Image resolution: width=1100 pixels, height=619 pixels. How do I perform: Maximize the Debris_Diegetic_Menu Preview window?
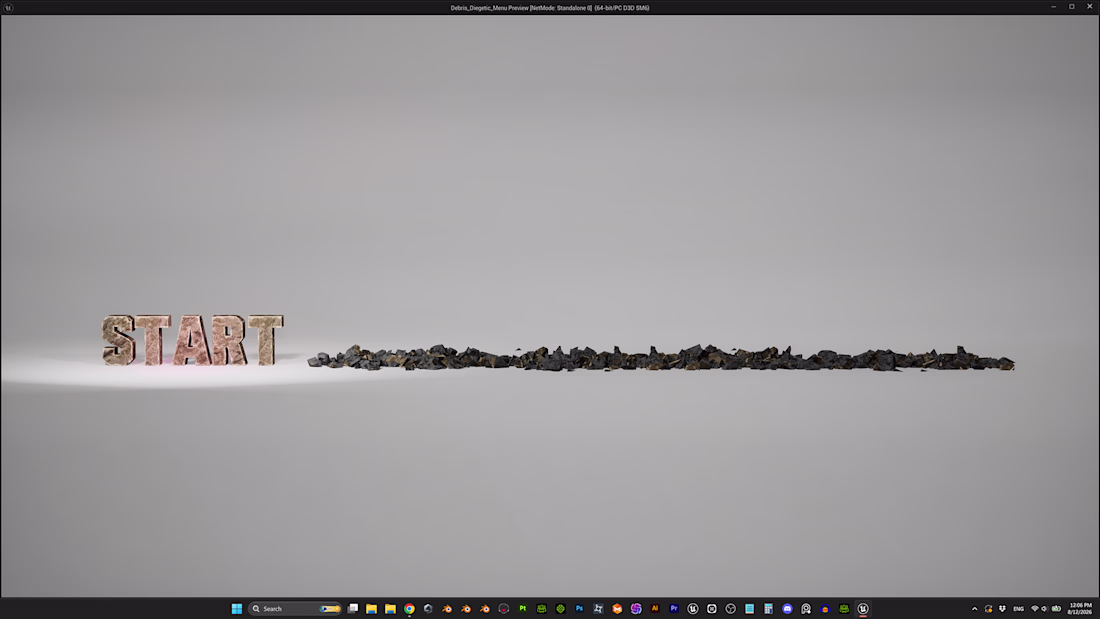pyautogui.click(x=1072, y=7)
